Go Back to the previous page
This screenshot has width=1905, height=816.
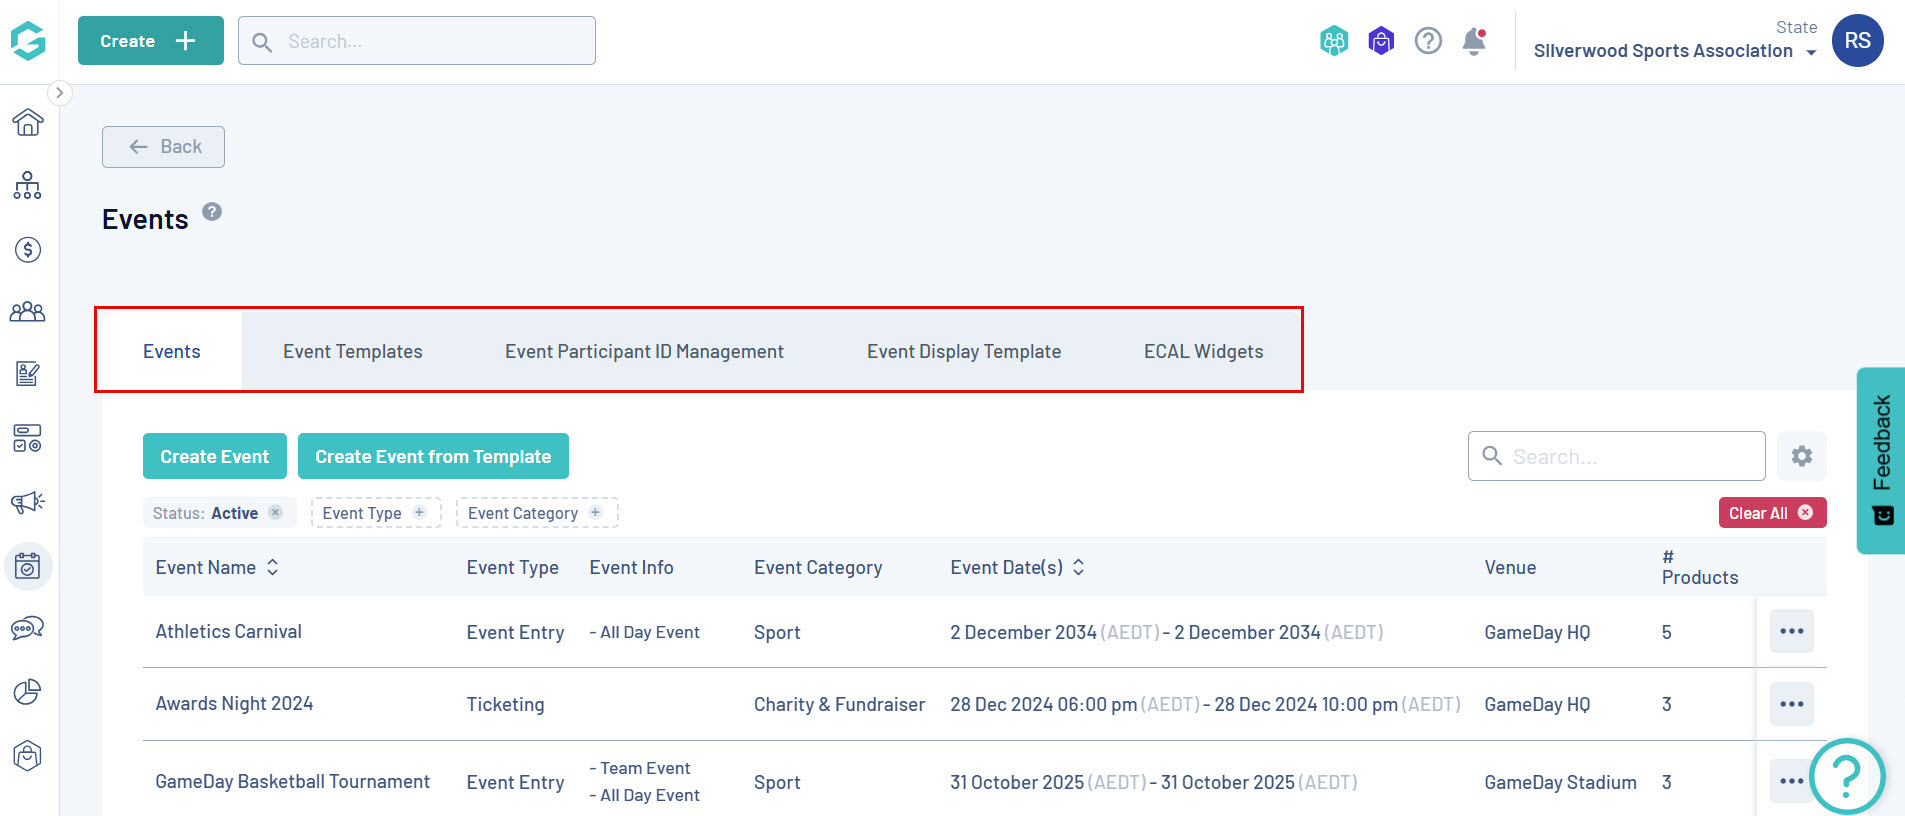[x=163, y=147]
